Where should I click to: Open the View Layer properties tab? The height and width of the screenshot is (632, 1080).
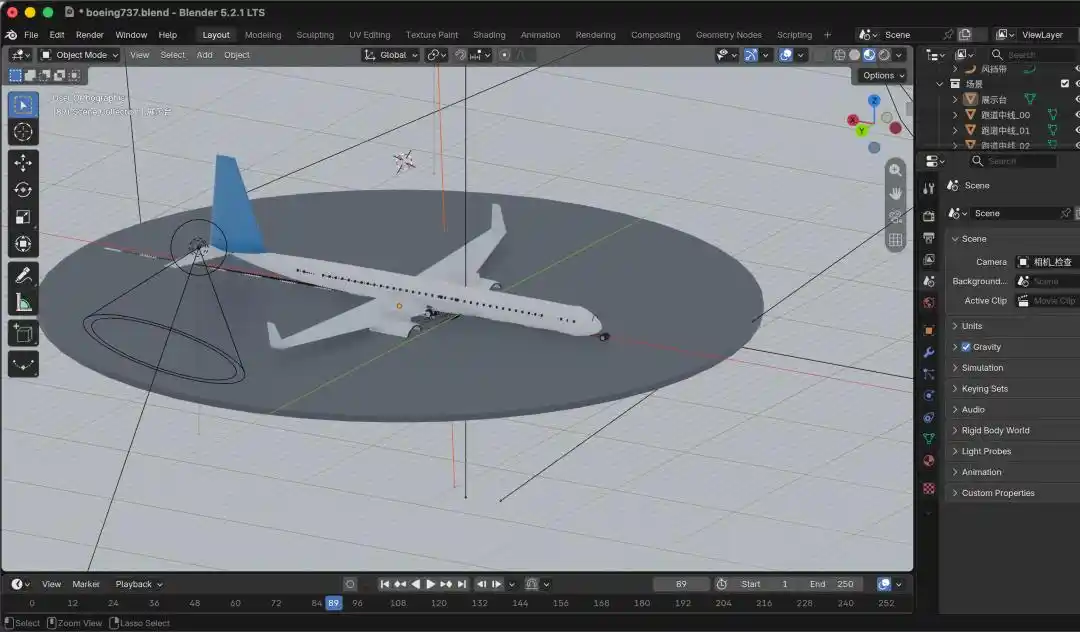[x=928, y=260]
